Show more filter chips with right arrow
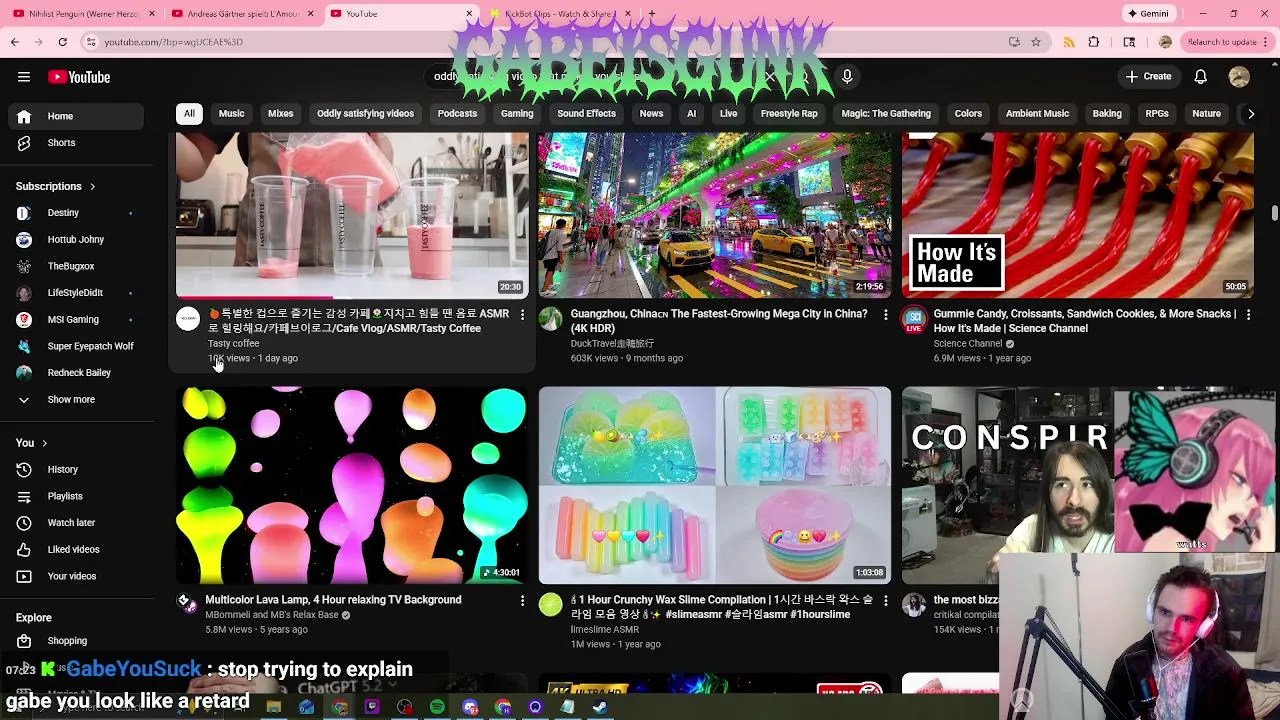 click(1250, 114)
